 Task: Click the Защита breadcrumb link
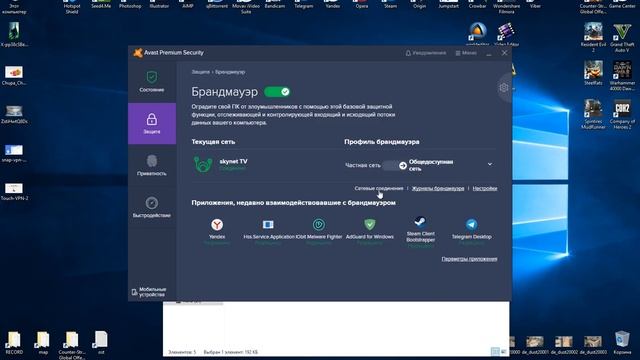200,72
